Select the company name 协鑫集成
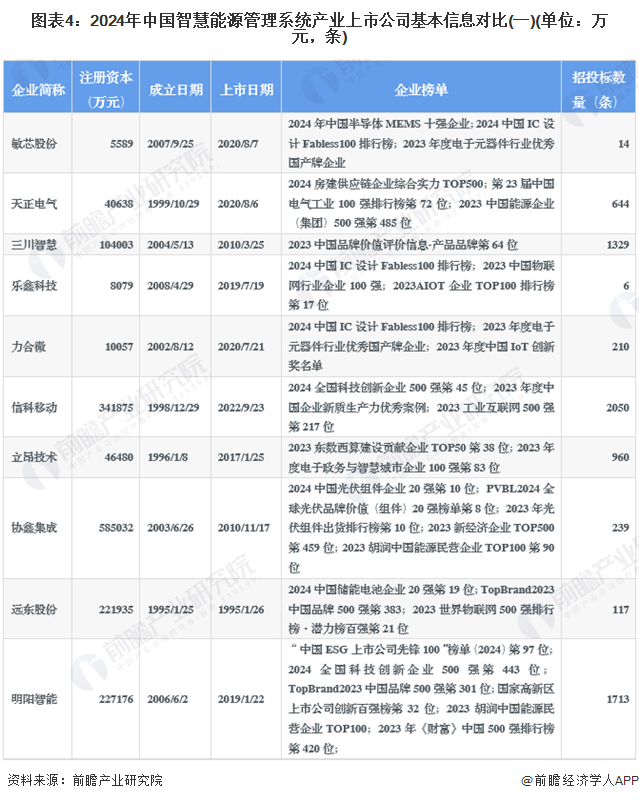This screenshot has height=801, width=639. tap(34, 528)
